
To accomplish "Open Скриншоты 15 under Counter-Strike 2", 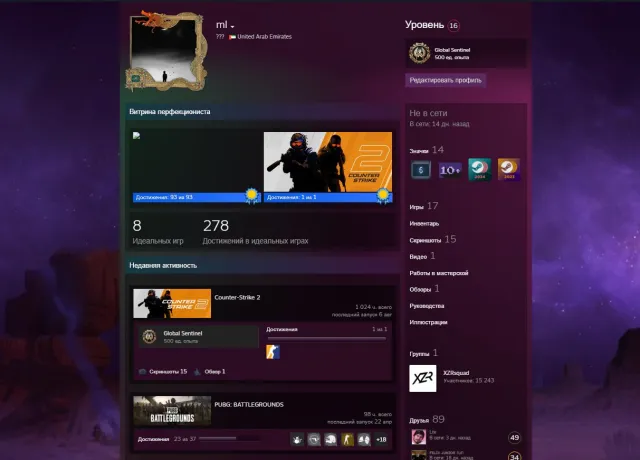I will point(168,371).
